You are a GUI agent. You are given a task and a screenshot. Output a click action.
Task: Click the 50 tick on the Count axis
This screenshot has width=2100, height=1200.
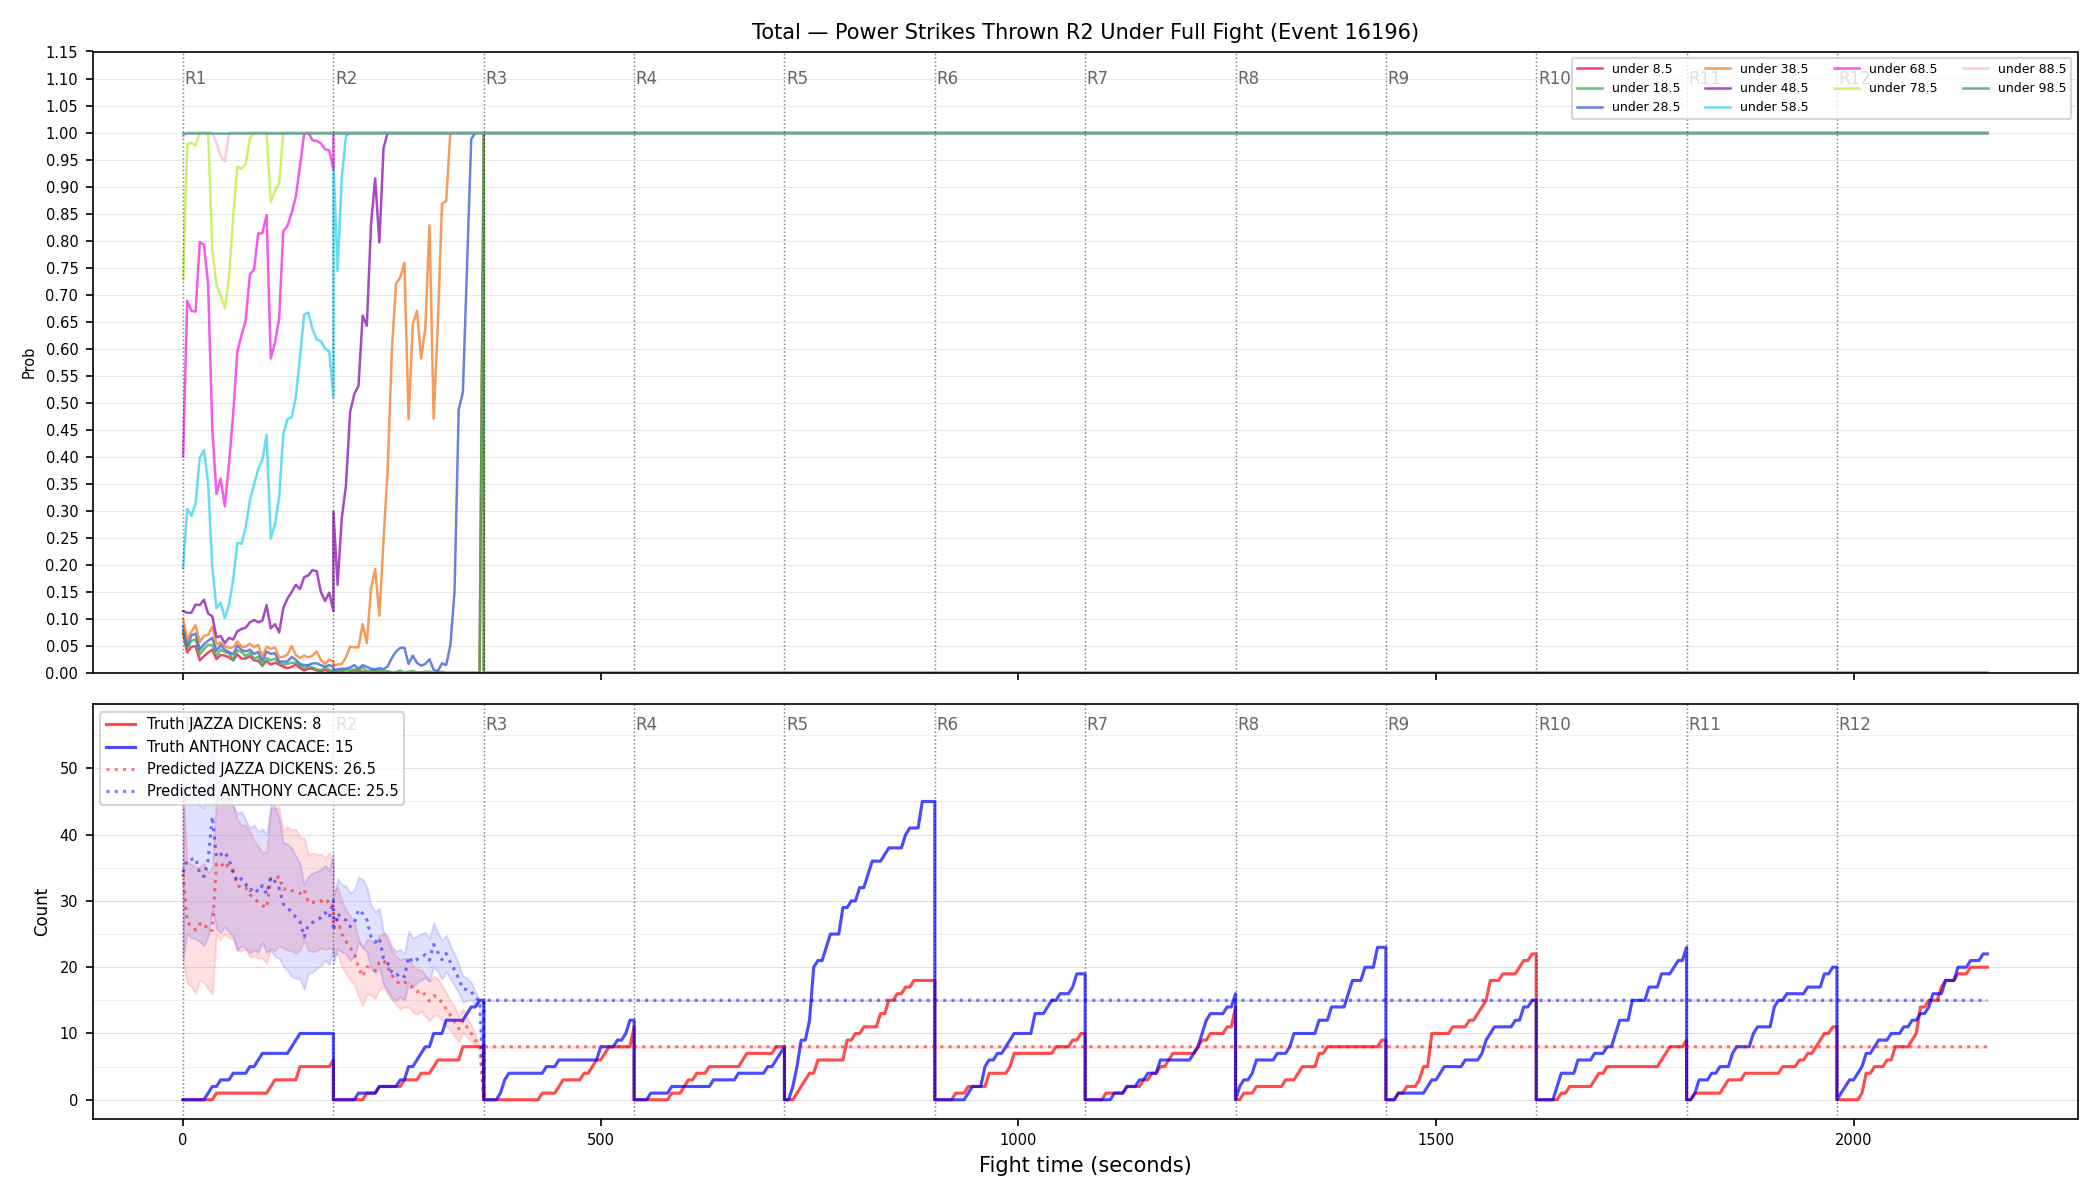69,769
